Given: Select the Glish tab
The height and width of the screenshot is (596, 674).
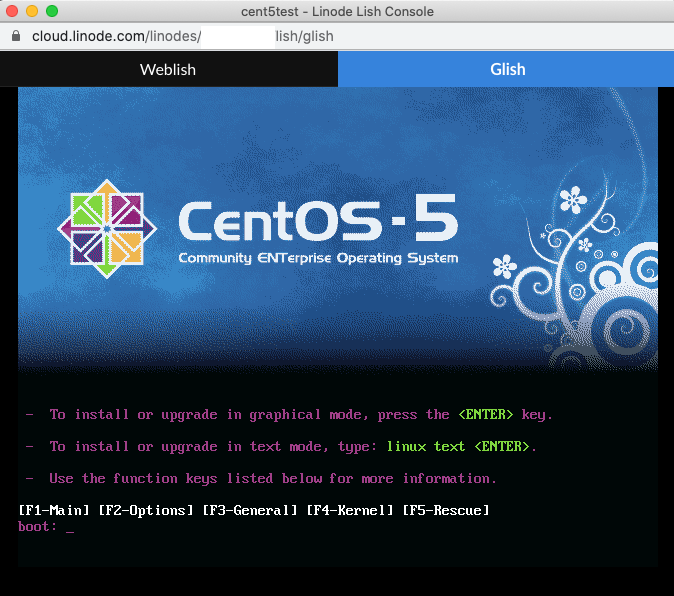Looking at the screenshot, I should click(506, 69).
